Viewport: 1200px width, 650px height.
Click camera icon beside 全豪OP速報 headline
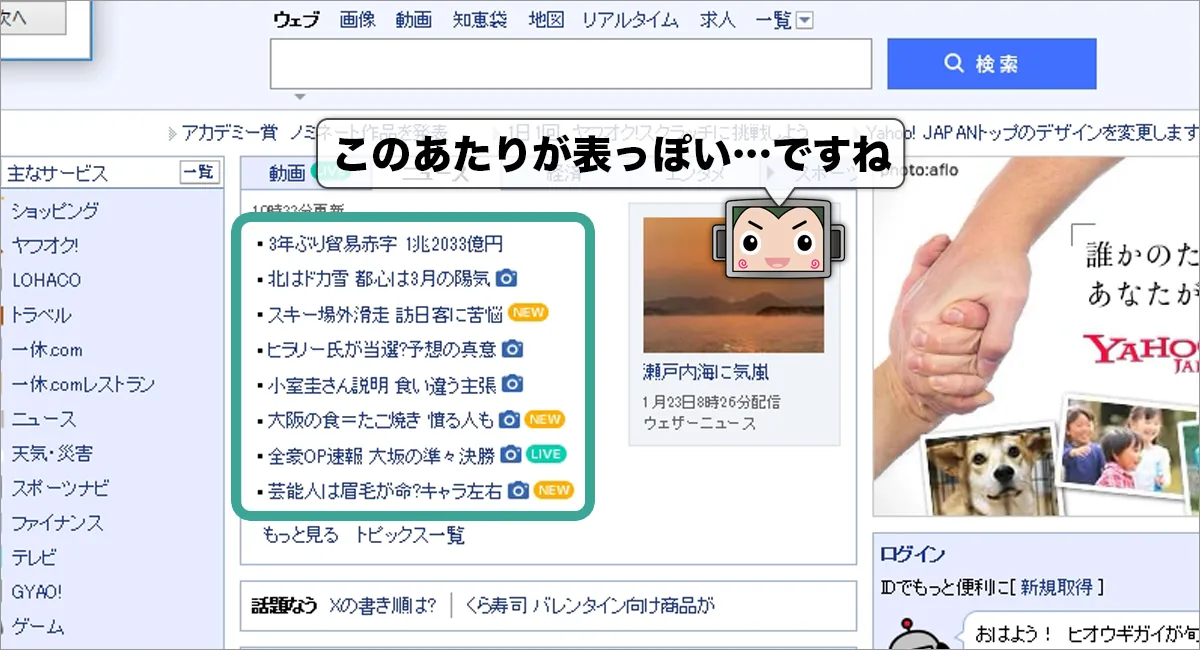pos(511,455)
